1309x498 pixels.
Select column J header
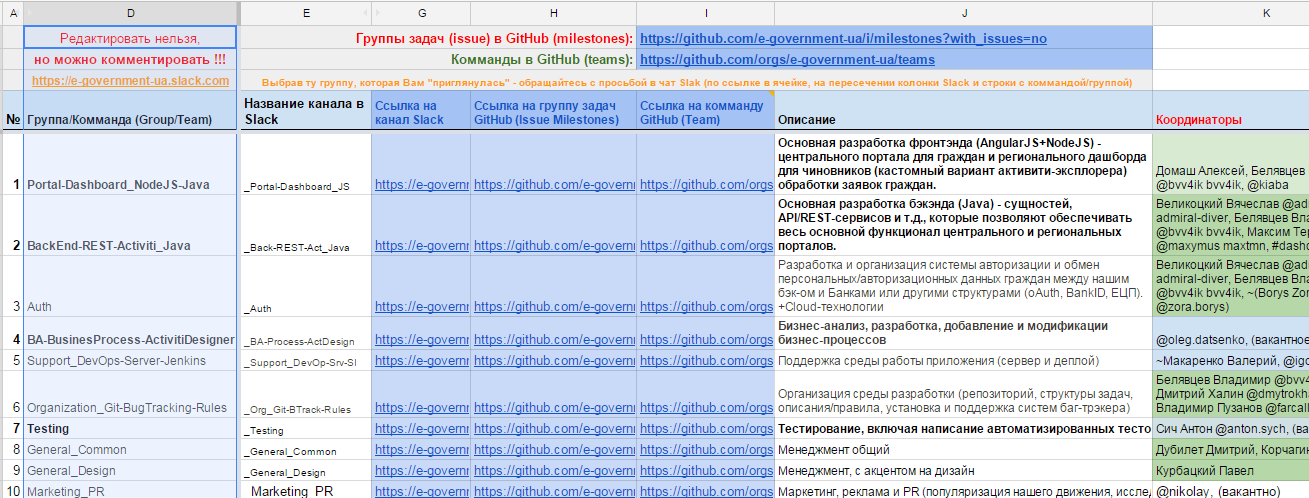[x=964, y=13]
